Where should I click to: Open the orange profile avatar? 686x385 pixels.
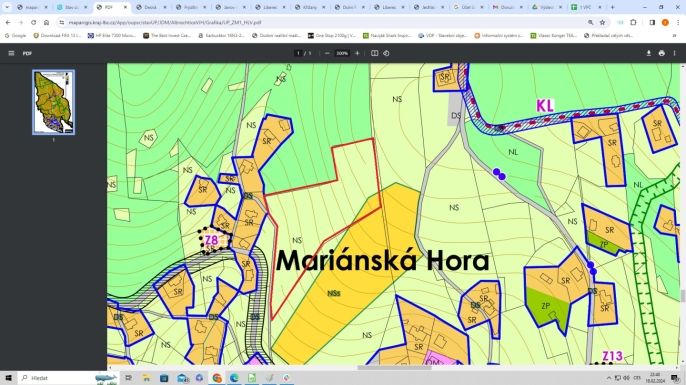pos(665,22)
